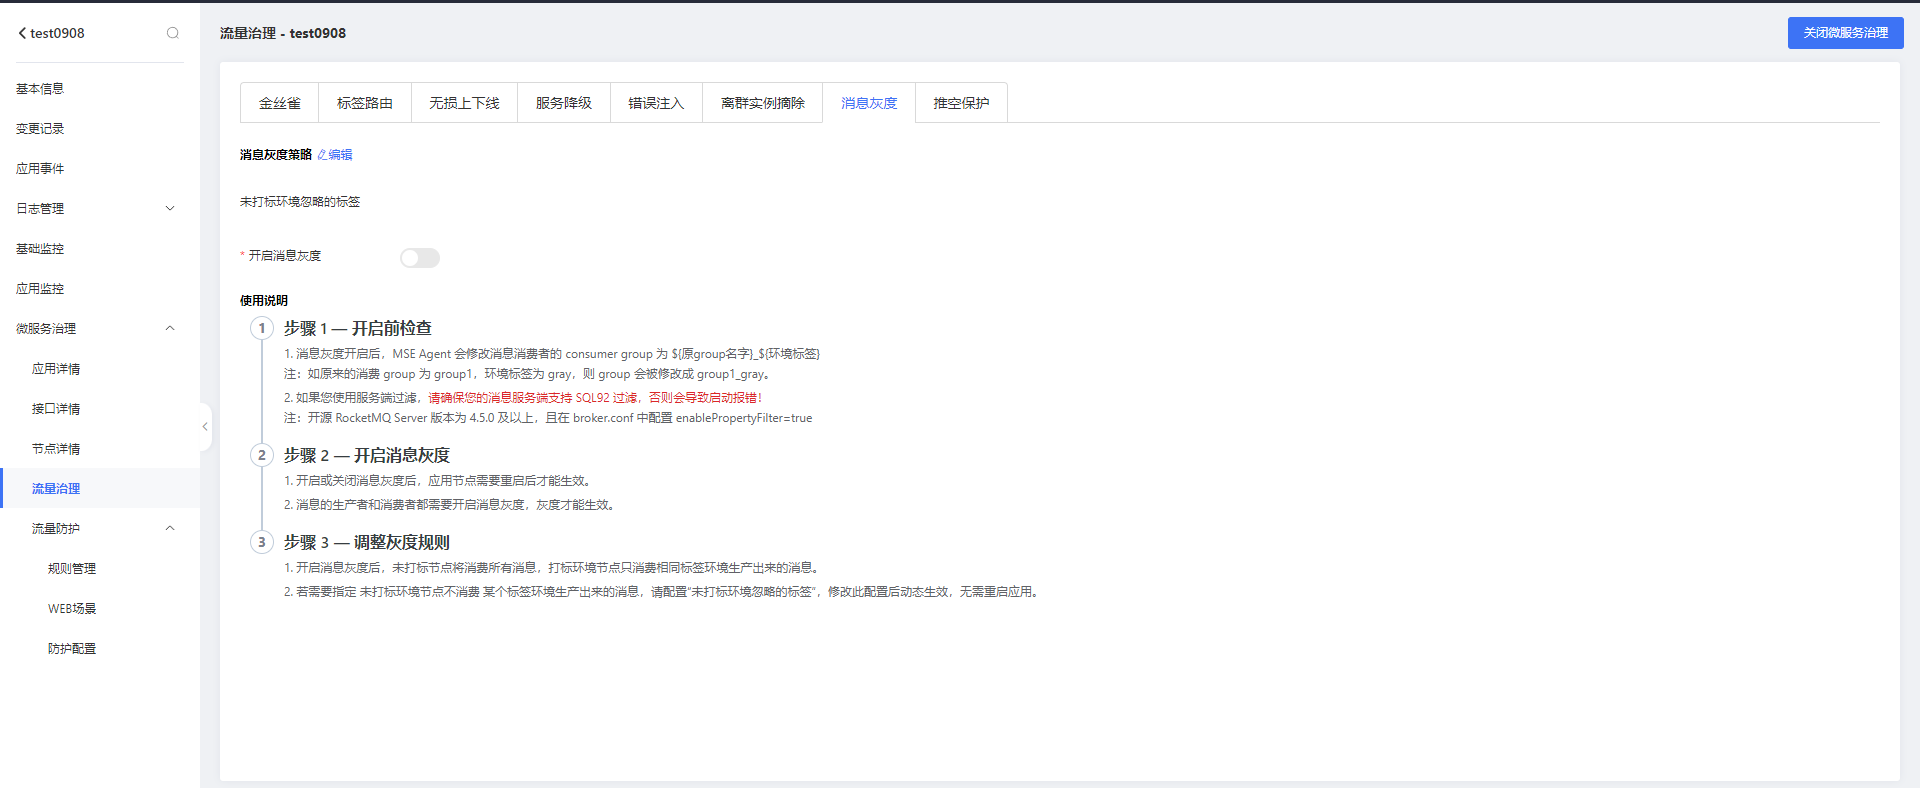1920x788 pixels.
Task: Switch to the 离群实例摘除 tab
Action: pyautogui.click(x=762, y=103)
